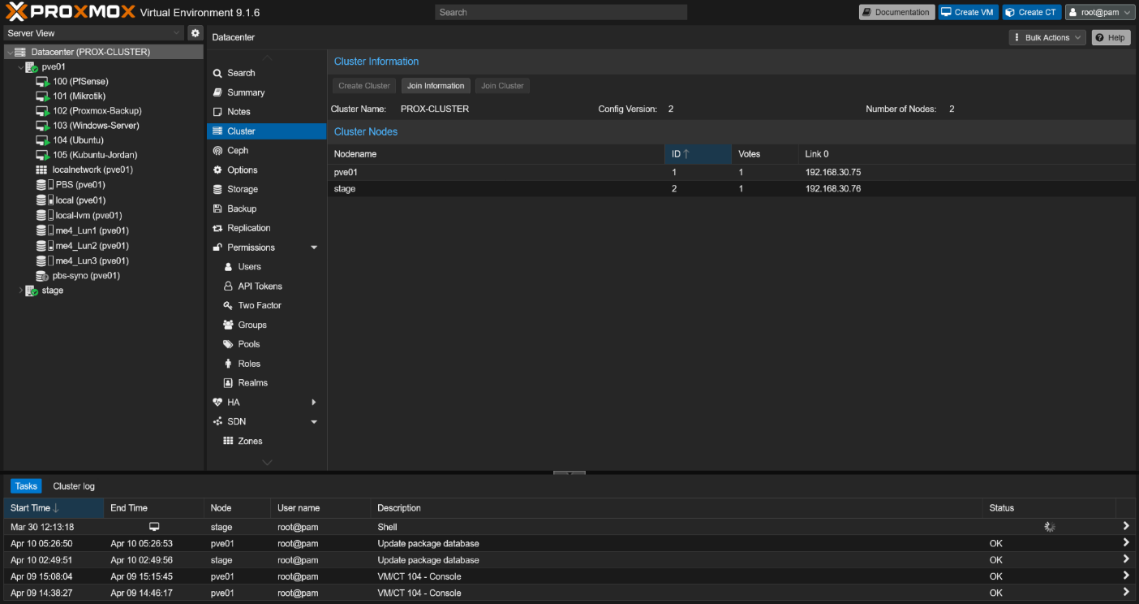The width and height of the screenshot is (1139, 604).
Task: Expand the stage node arrow
Action: pyautogui.click(x=20, y=290)
